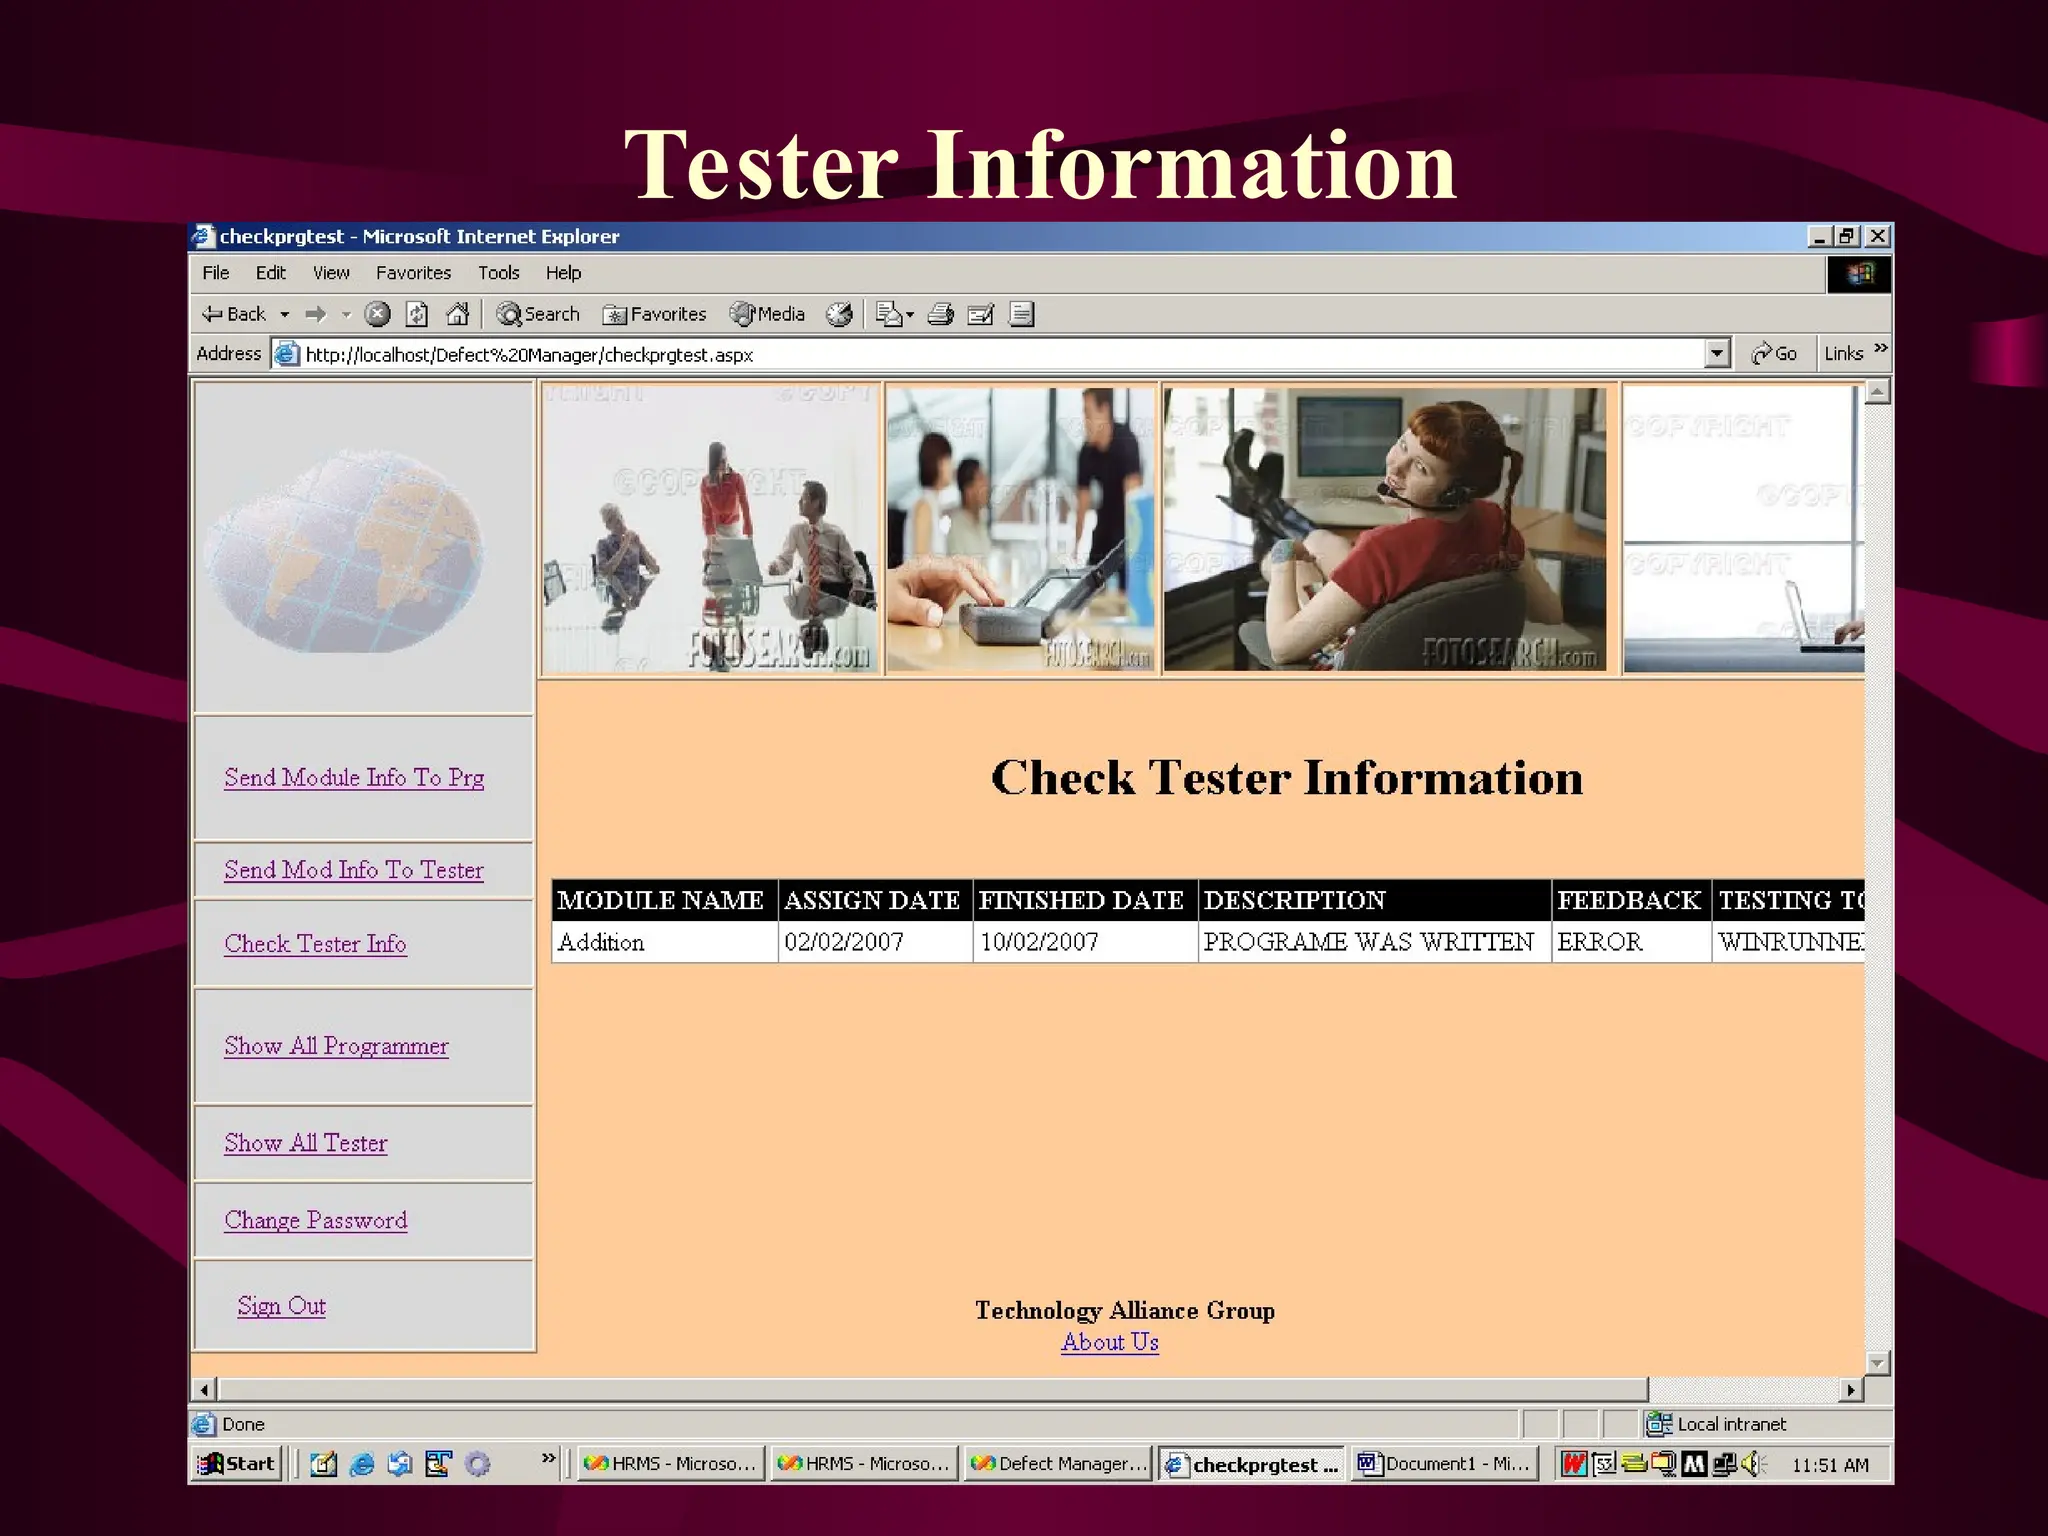
Task: Click the DESCRIPTION column header
Action: click(1374, 900)
